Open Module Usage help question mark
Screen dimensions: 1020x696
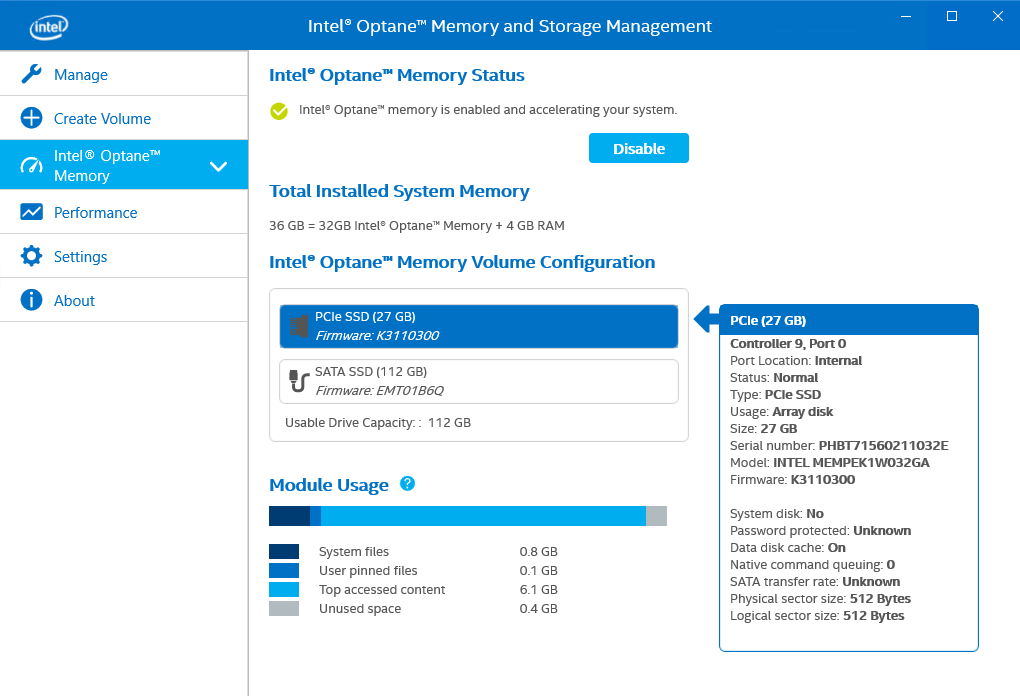pyautogui.click(x=407, y=483)
